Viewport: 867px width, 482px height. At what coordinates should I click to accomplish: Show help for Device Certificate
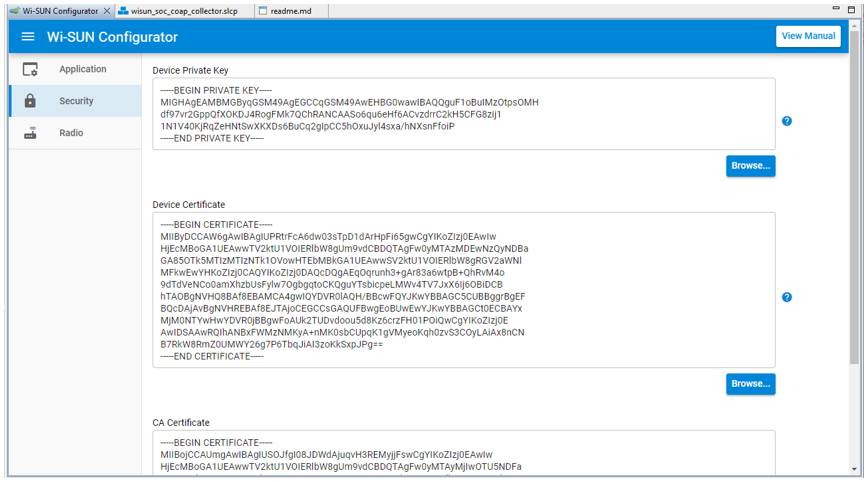coord(787,297)
